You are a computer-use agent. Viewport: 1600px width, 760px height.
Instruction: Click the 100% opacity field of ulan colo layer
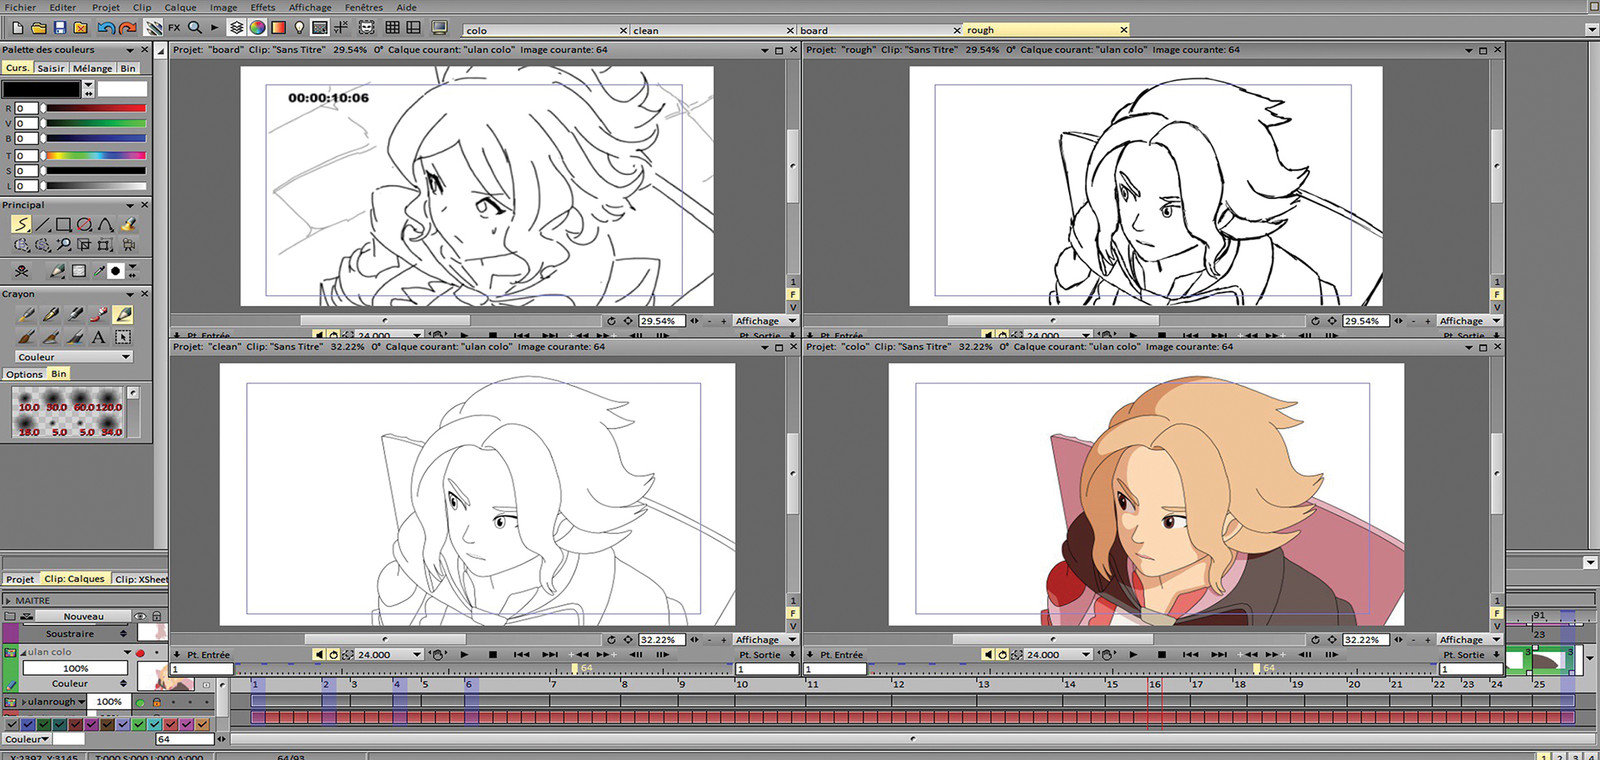75,668
